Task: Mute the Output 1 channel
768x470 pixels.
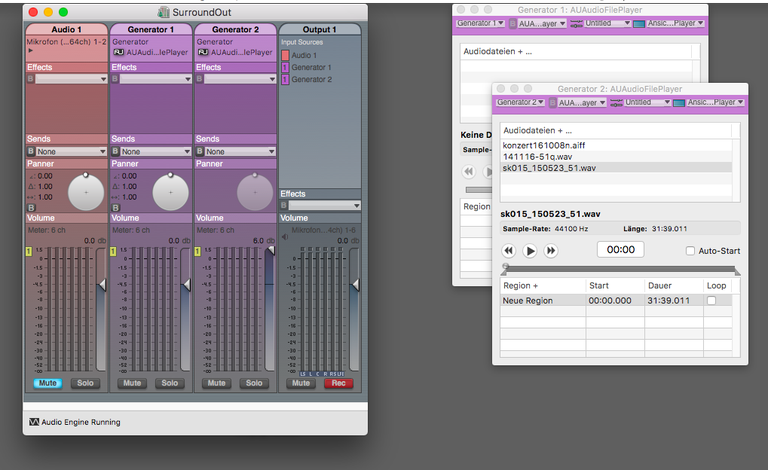Action: pyautogui.click(x=301, y=383)
